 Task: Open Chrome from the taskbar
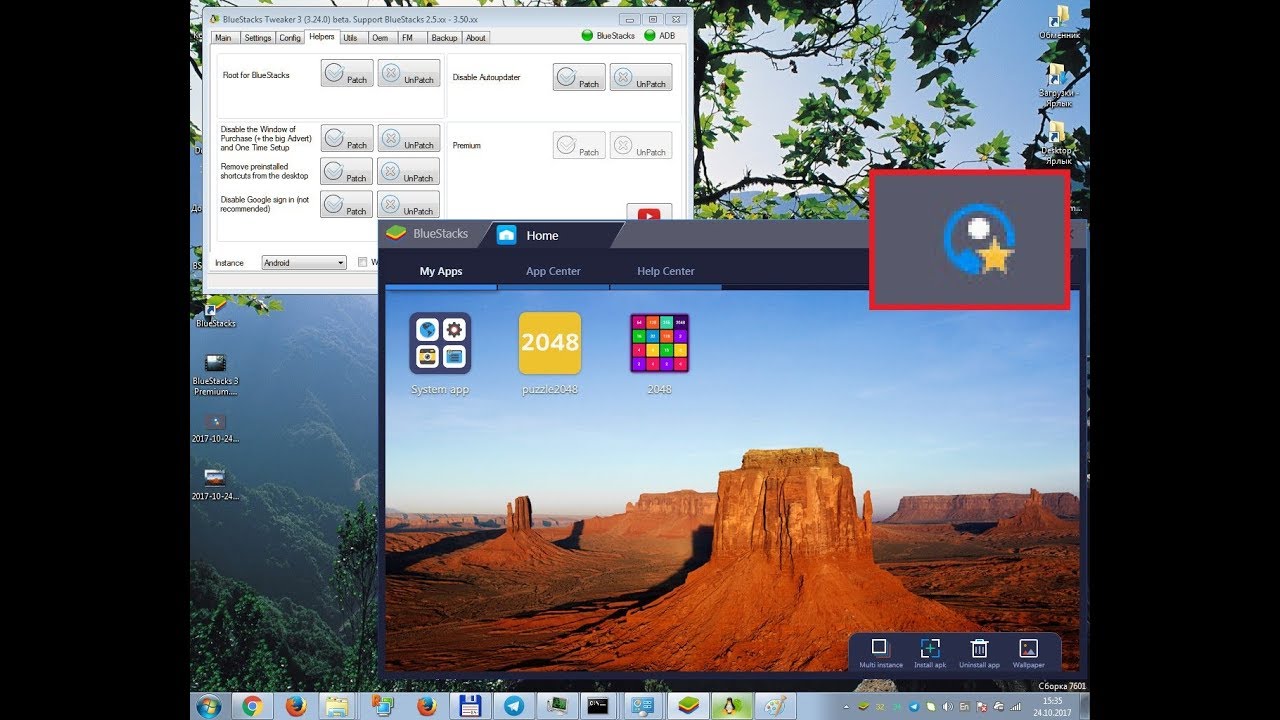coord(252,706)
